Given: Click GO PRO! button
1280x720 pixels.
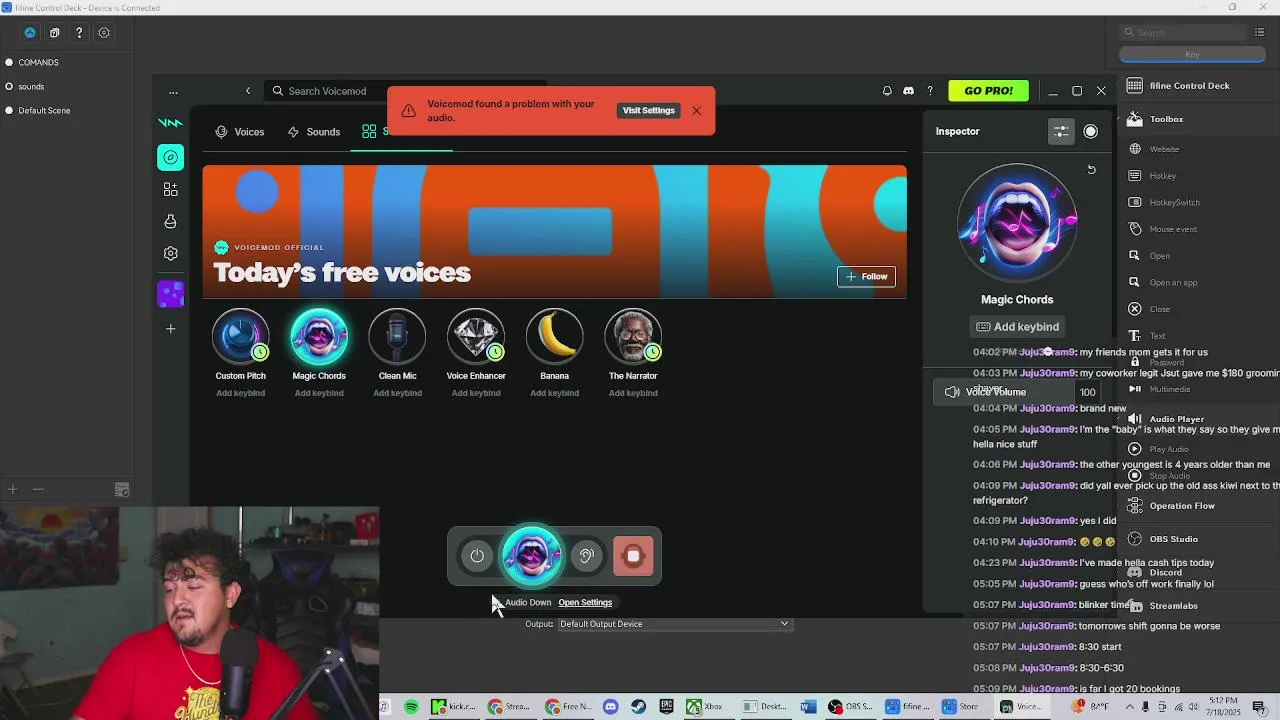Looking at the screenshot, I should tap(988, 91).
